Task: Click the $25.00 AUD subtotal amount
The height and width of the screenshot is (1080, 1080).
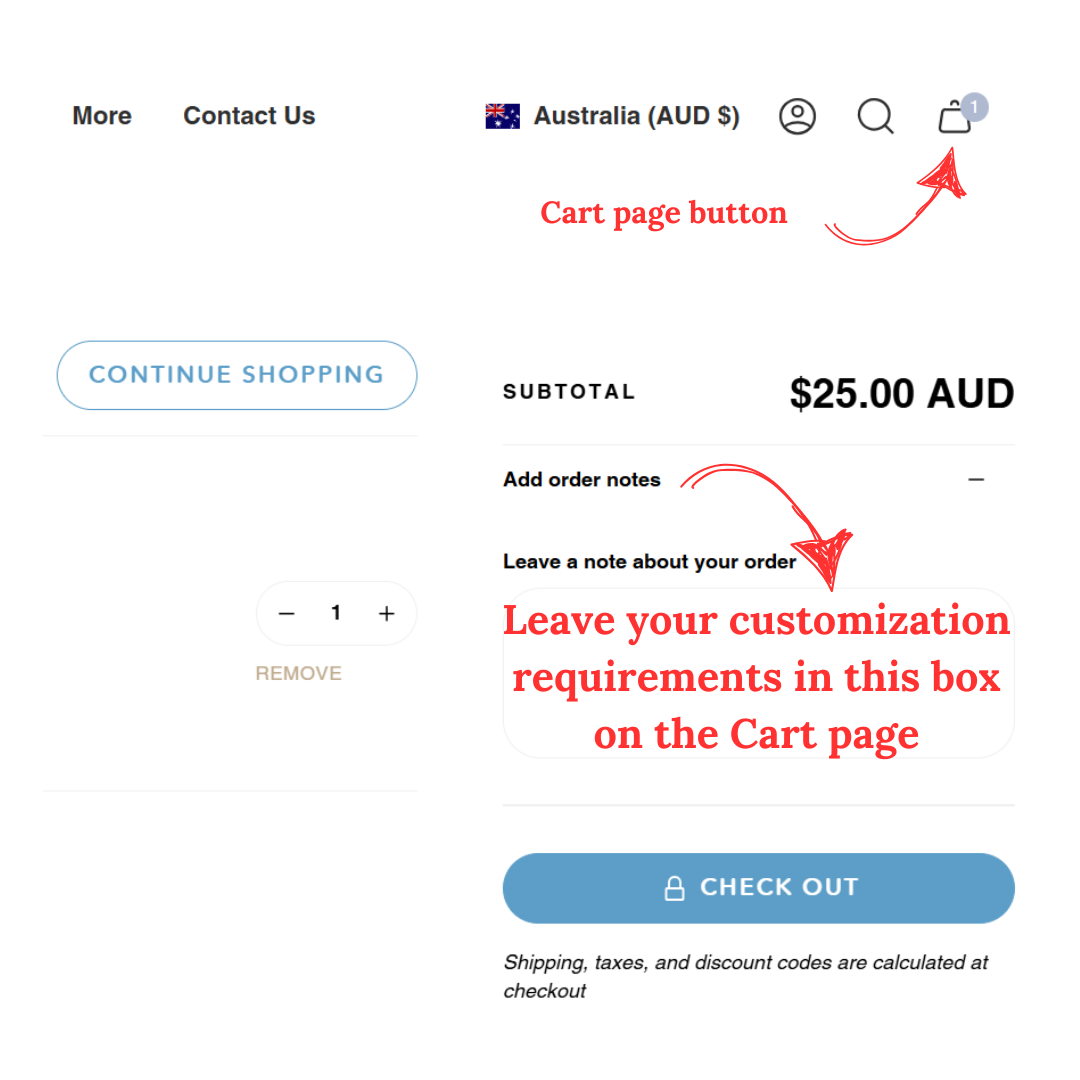Action: (901, 393)
